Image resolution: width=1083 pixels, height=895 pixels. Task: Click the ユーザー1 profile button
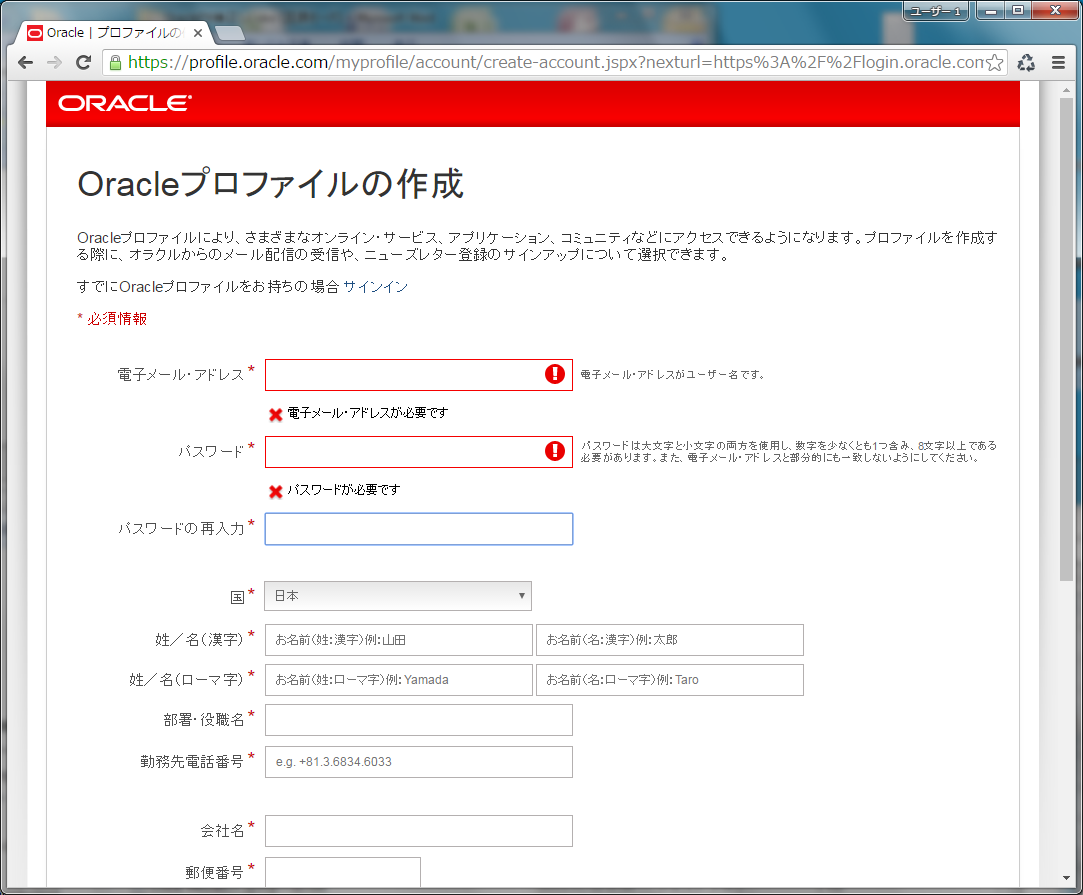click(936, 11)
